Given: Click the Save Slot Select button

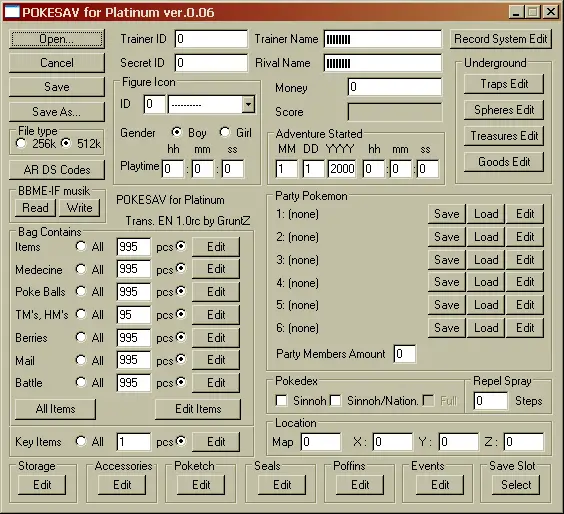Looking at the screenshot, I should 516,485.
